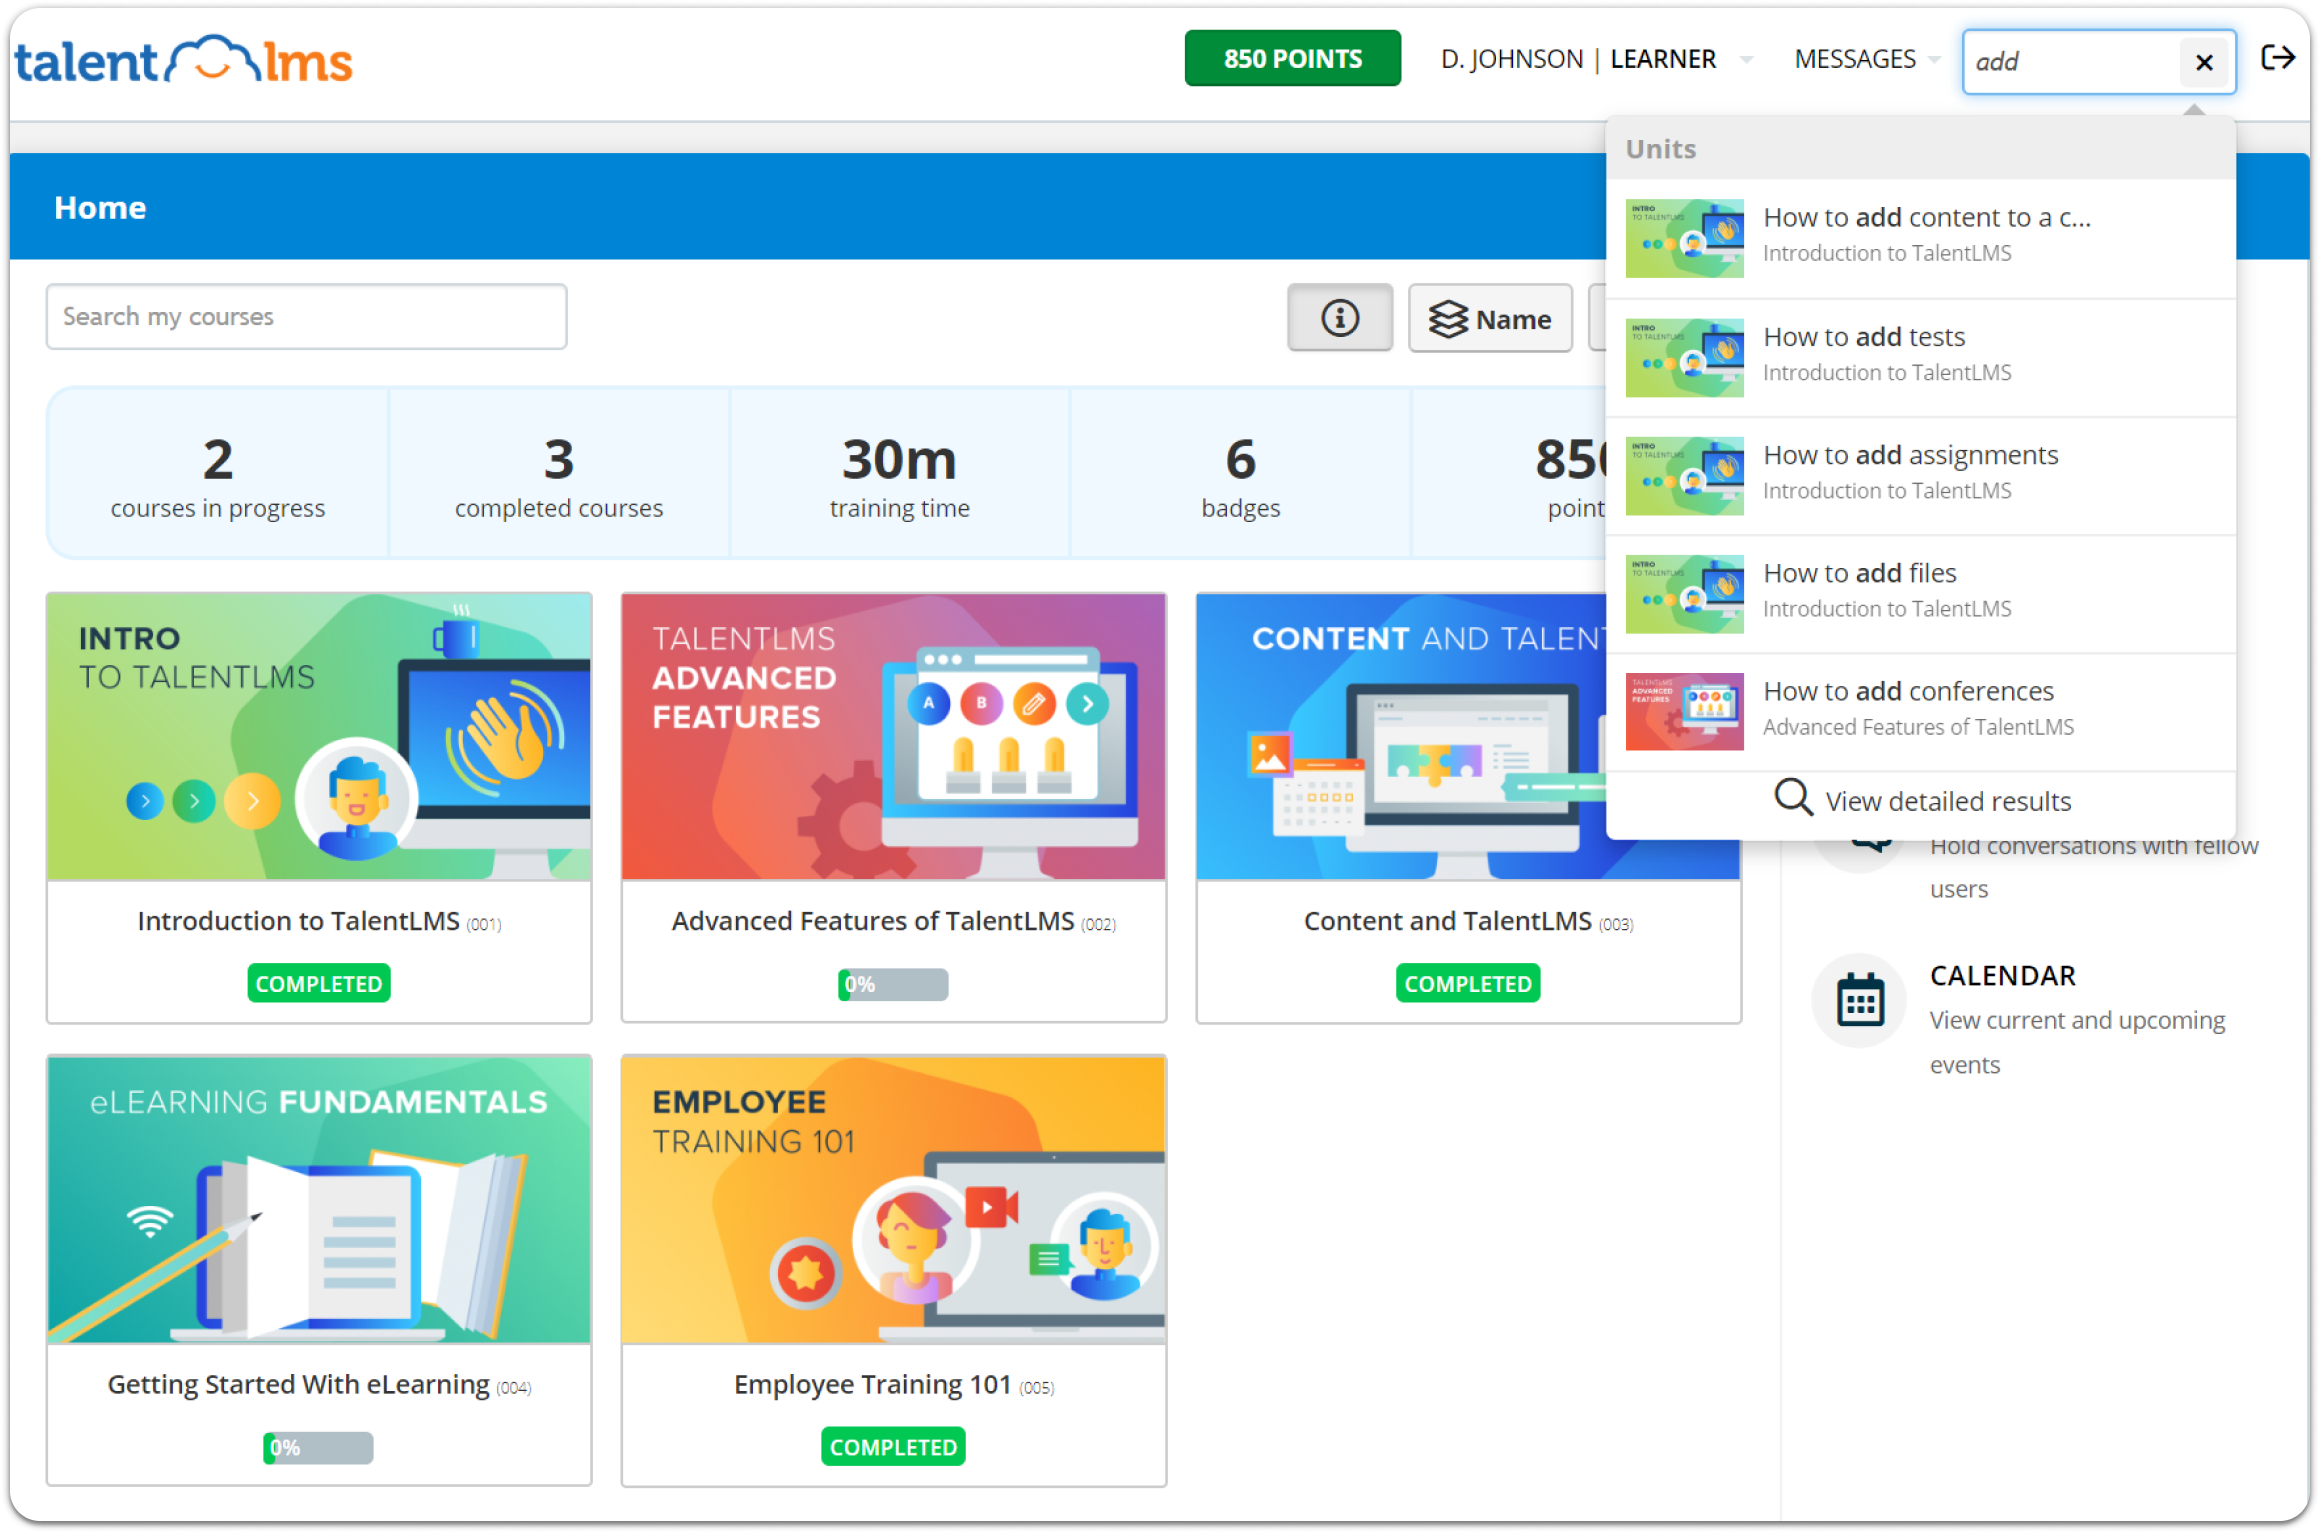
Task: Click 'Advanced Features of TalentLMS' course title
Action: coord(872,920)
